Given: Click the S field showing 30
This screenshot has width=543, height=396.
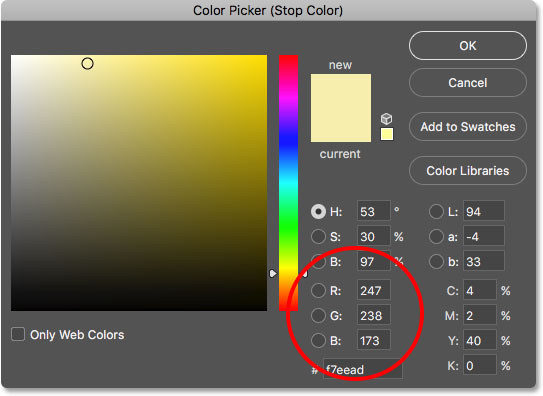Looking at the screenshot, I should click(x=374, y=236).
